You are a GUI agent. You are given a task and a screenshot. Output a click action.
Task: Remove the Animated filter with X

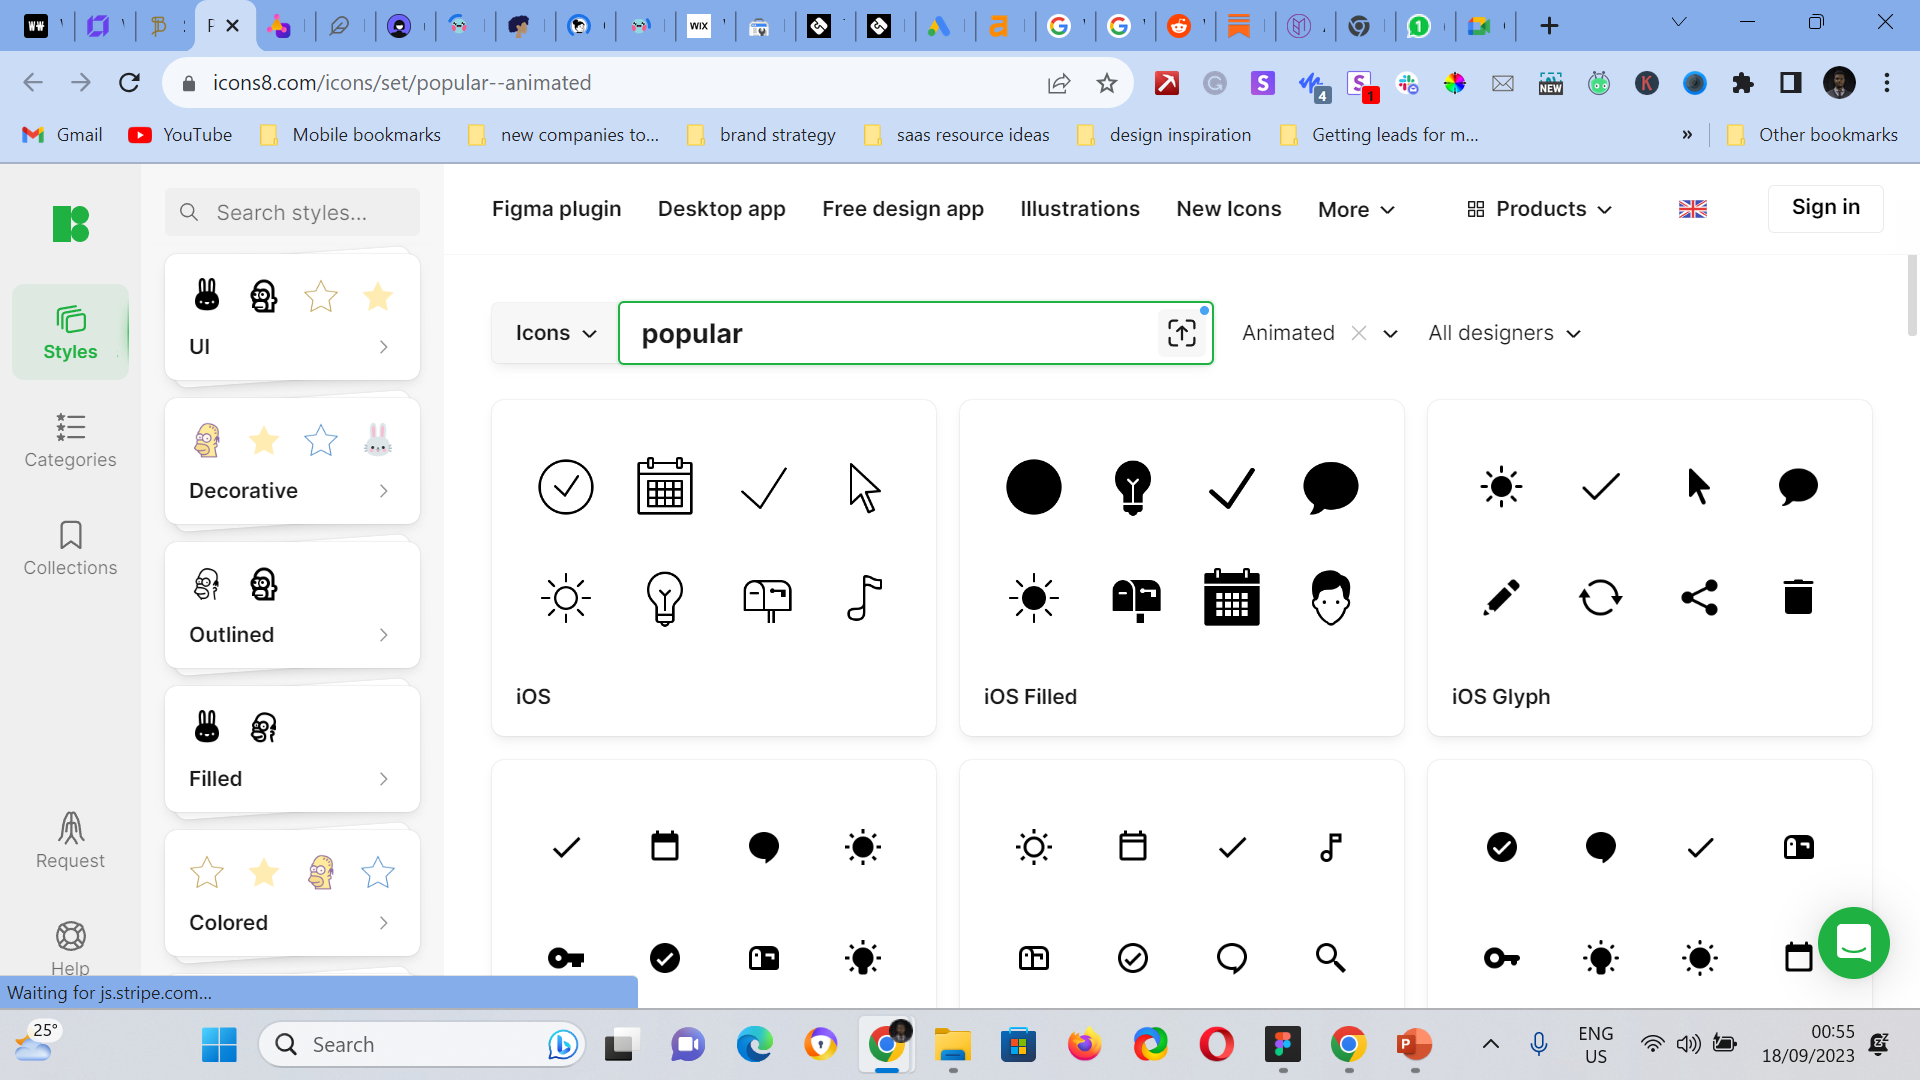[1358, 333]
